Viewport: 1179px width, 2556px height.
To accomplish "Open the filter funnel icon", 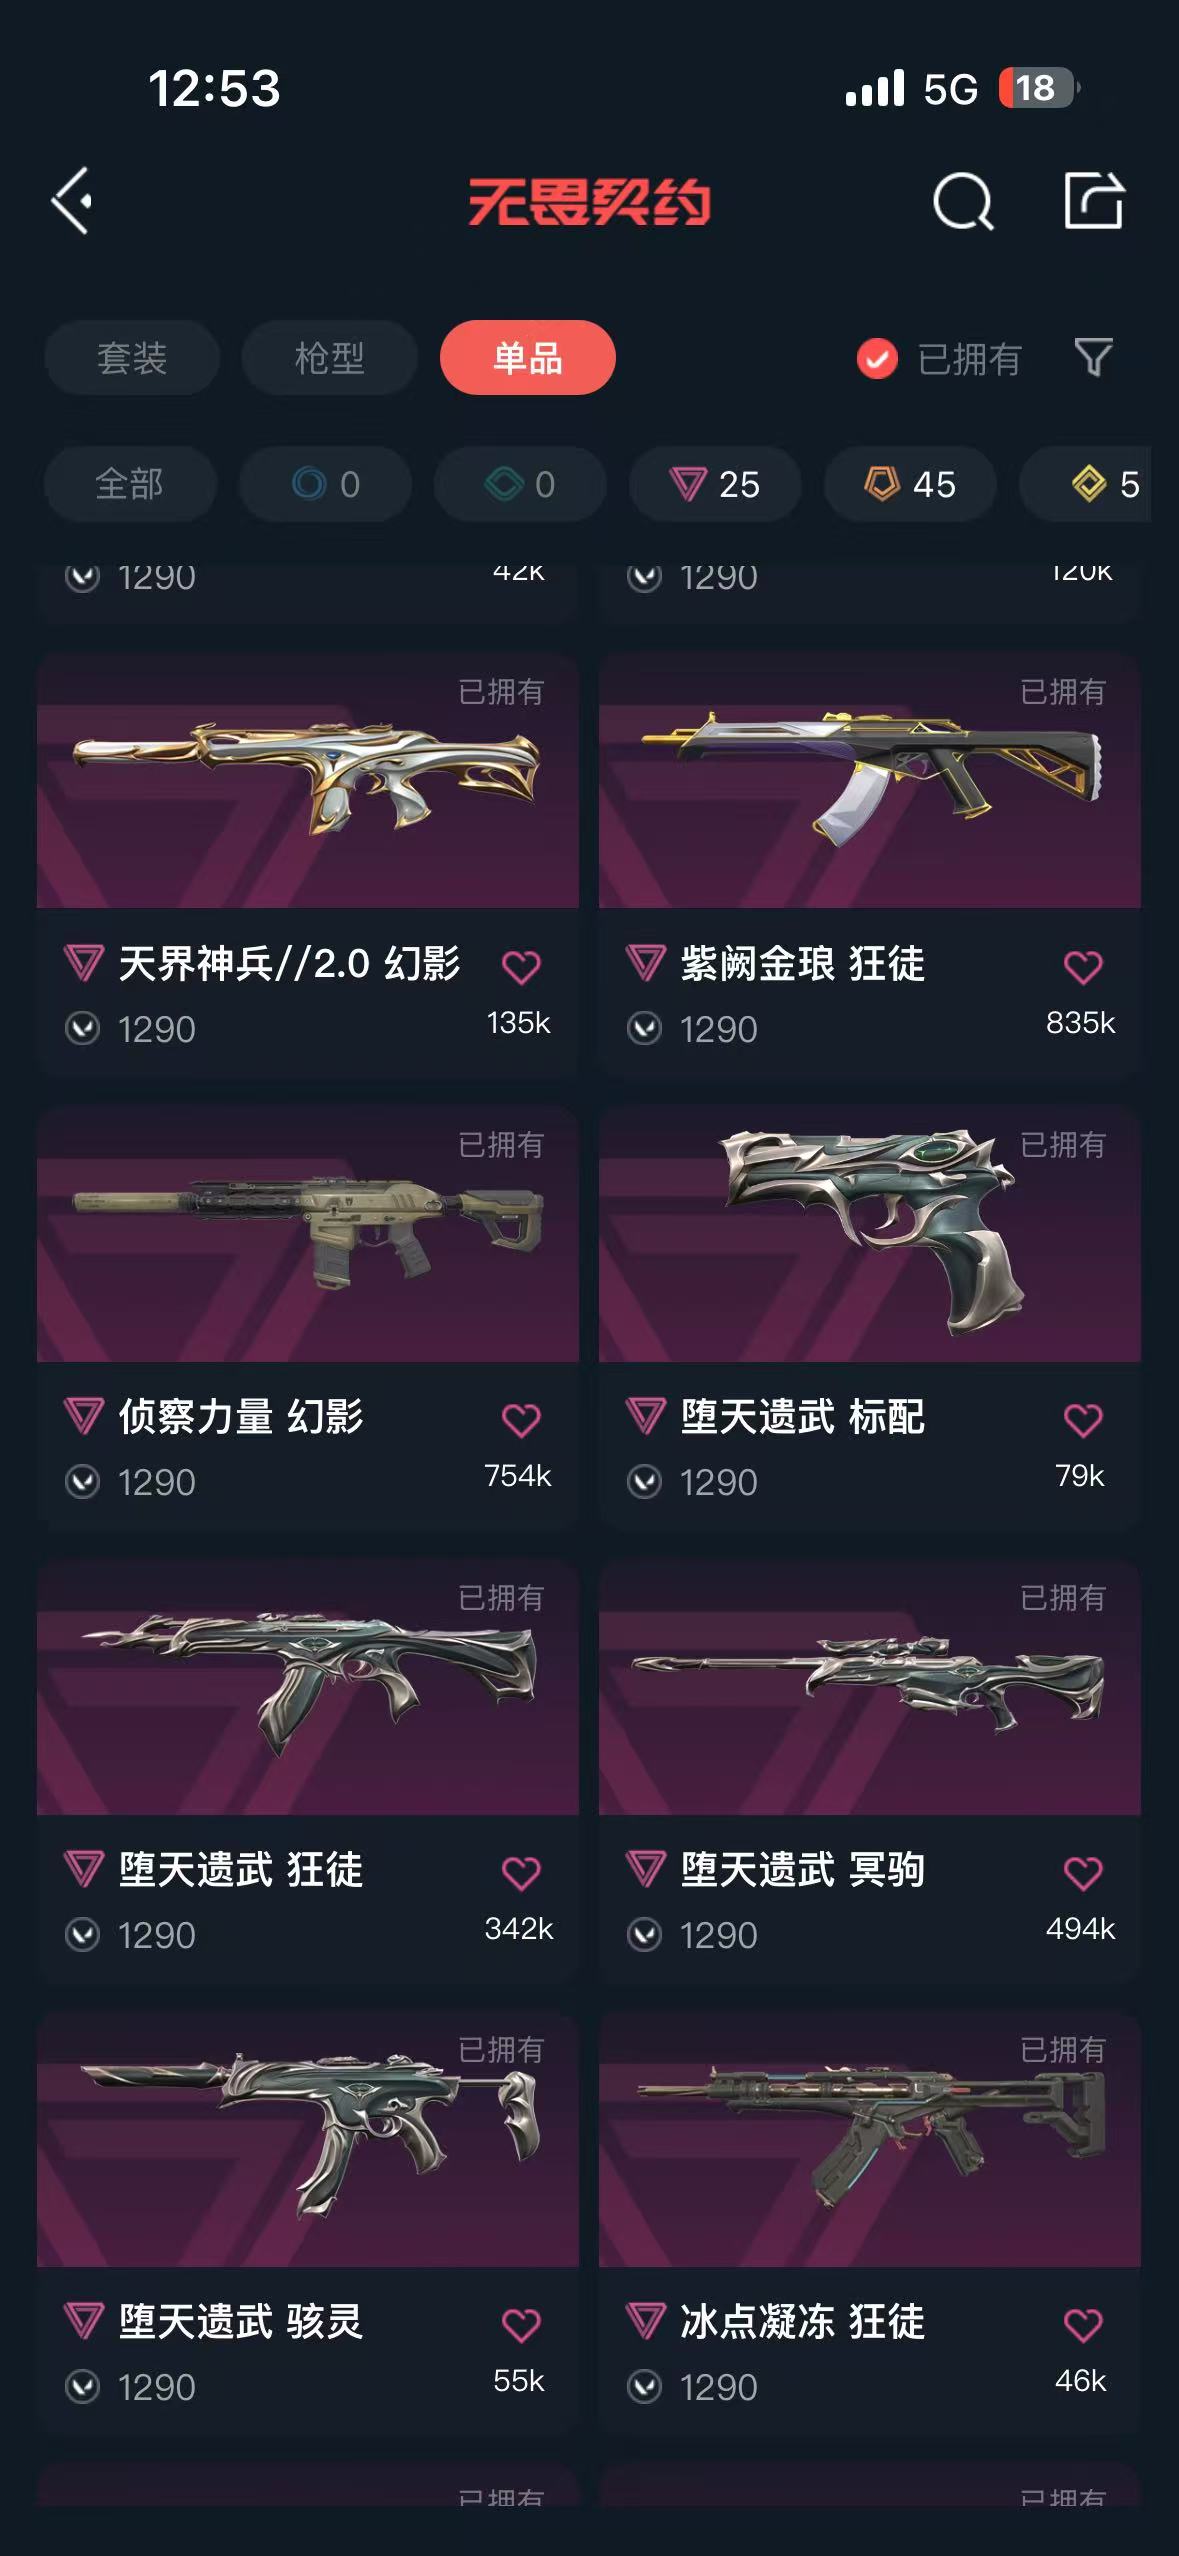I will [1093, 357].
